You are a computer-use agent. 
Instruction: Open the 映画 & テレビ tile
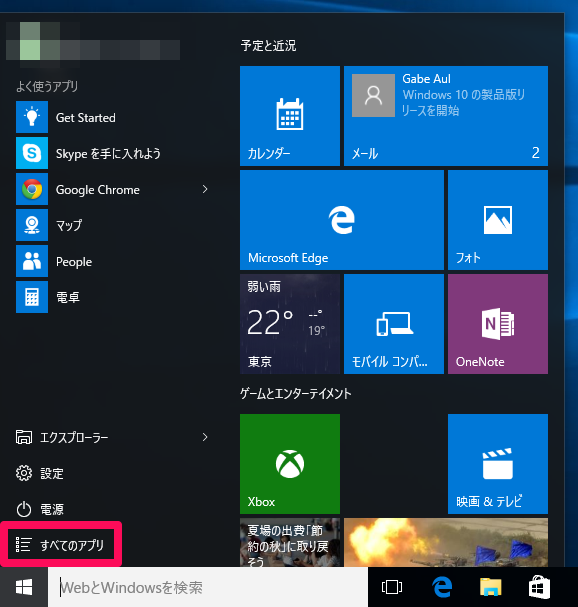pos(497,464)
